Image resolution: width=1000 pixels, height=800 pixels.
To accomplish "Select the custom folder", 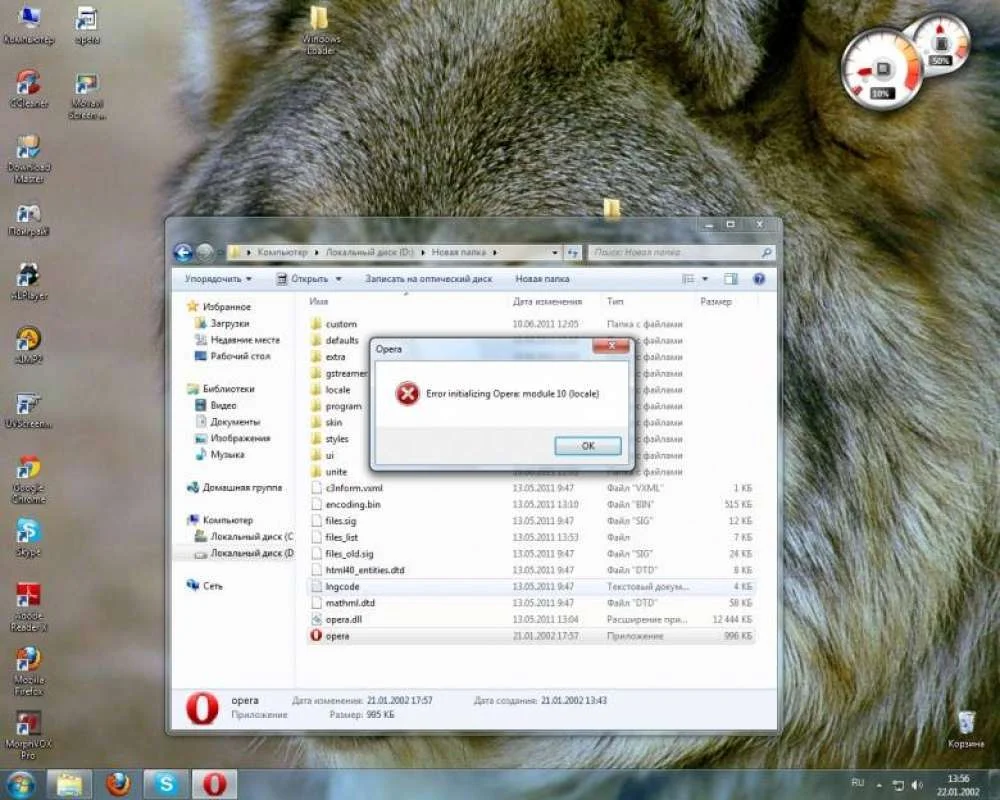I will point(341,324).
